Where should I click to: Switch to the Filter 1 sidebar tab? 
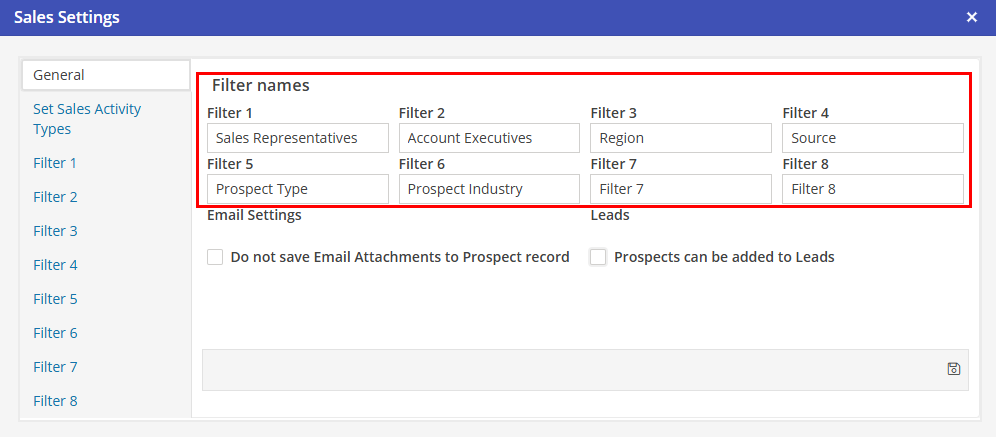(55, 163)
